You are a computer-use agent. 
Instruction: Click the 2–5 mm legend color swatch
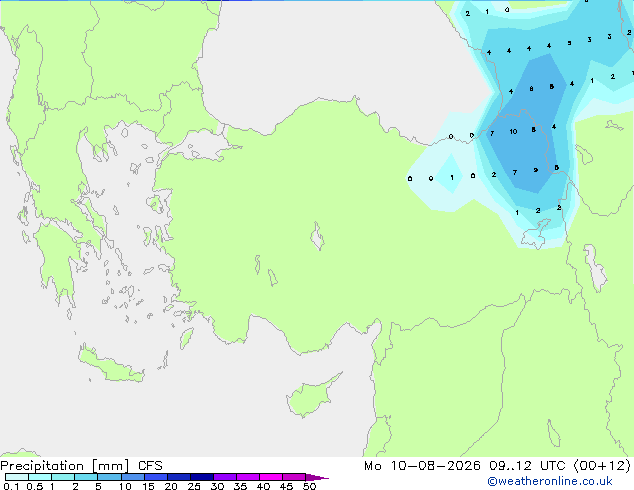[86, 477]
